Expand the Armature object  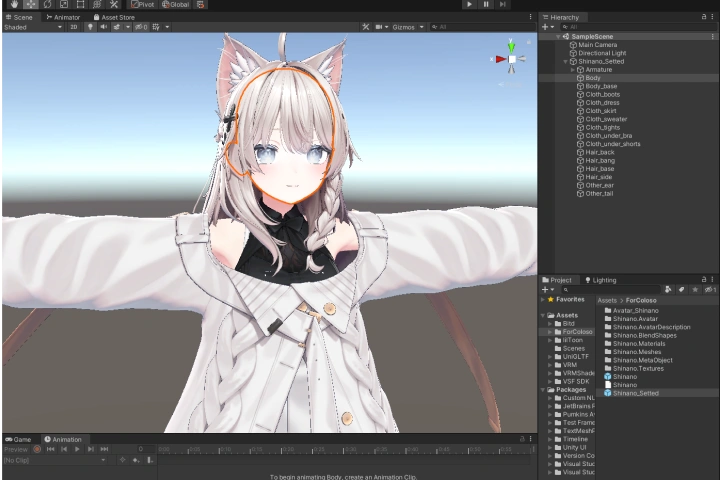[573, 69]
